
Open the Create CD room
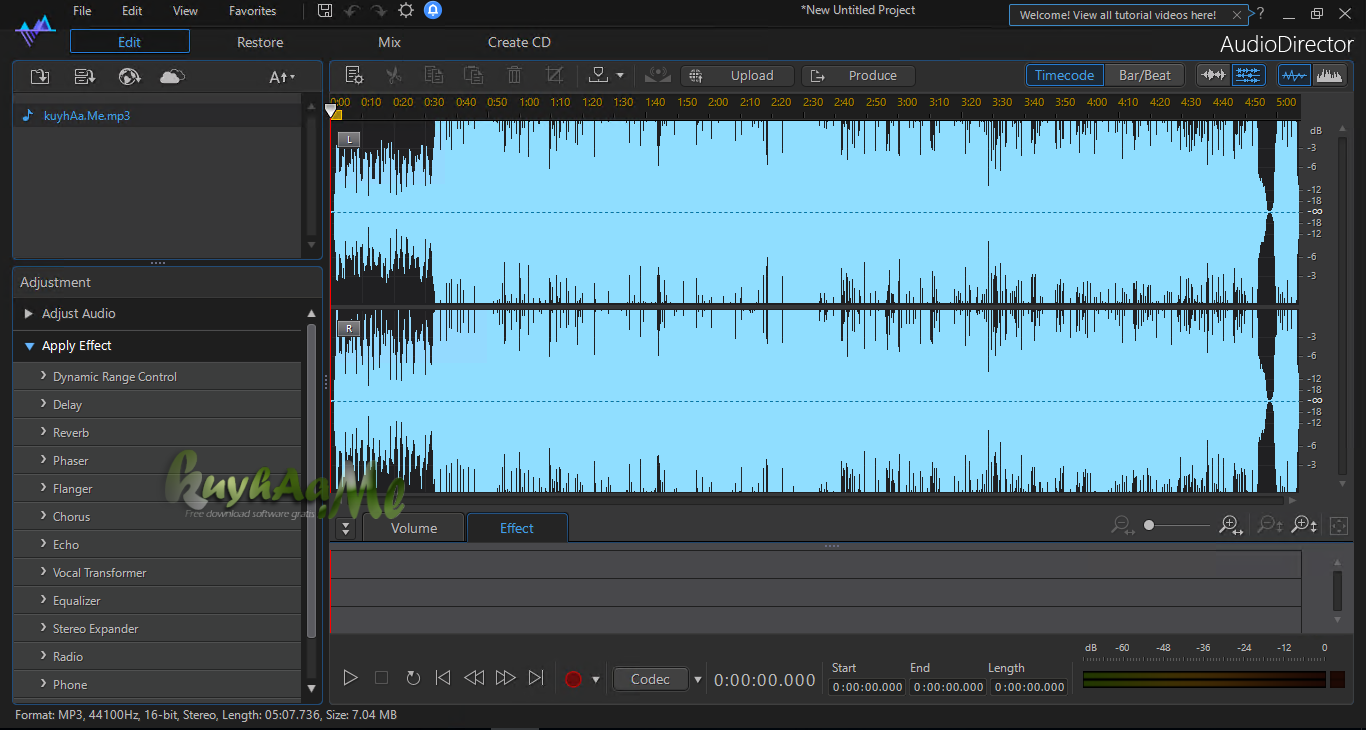(x=519, y=42)
